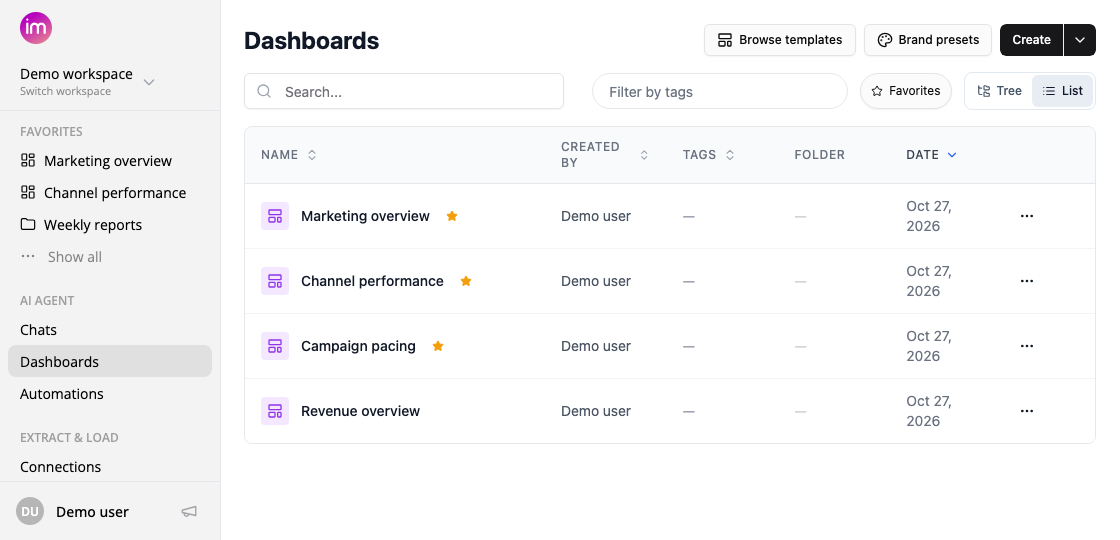Click the dashboards Search field
Viewport: 1120px width, 540px height.
pos(404,91)
